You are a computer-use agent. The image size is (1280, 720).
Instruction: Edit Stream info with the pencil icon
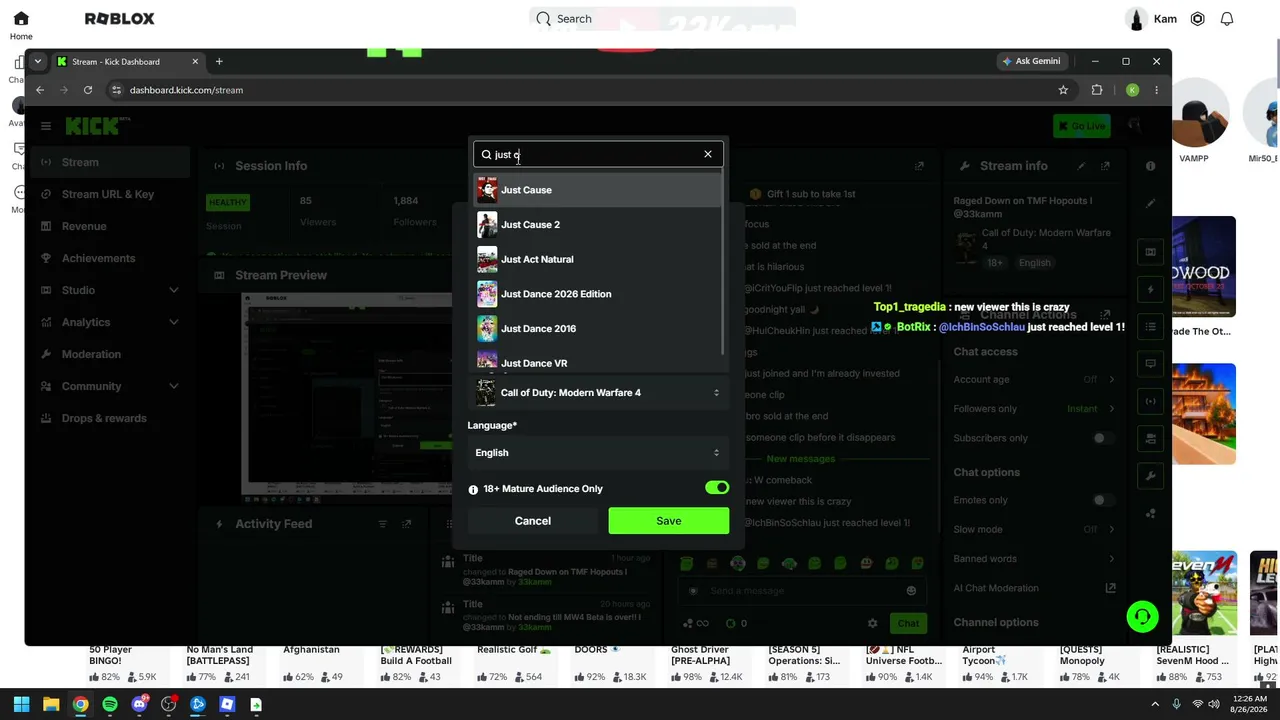click(1081, 166)
